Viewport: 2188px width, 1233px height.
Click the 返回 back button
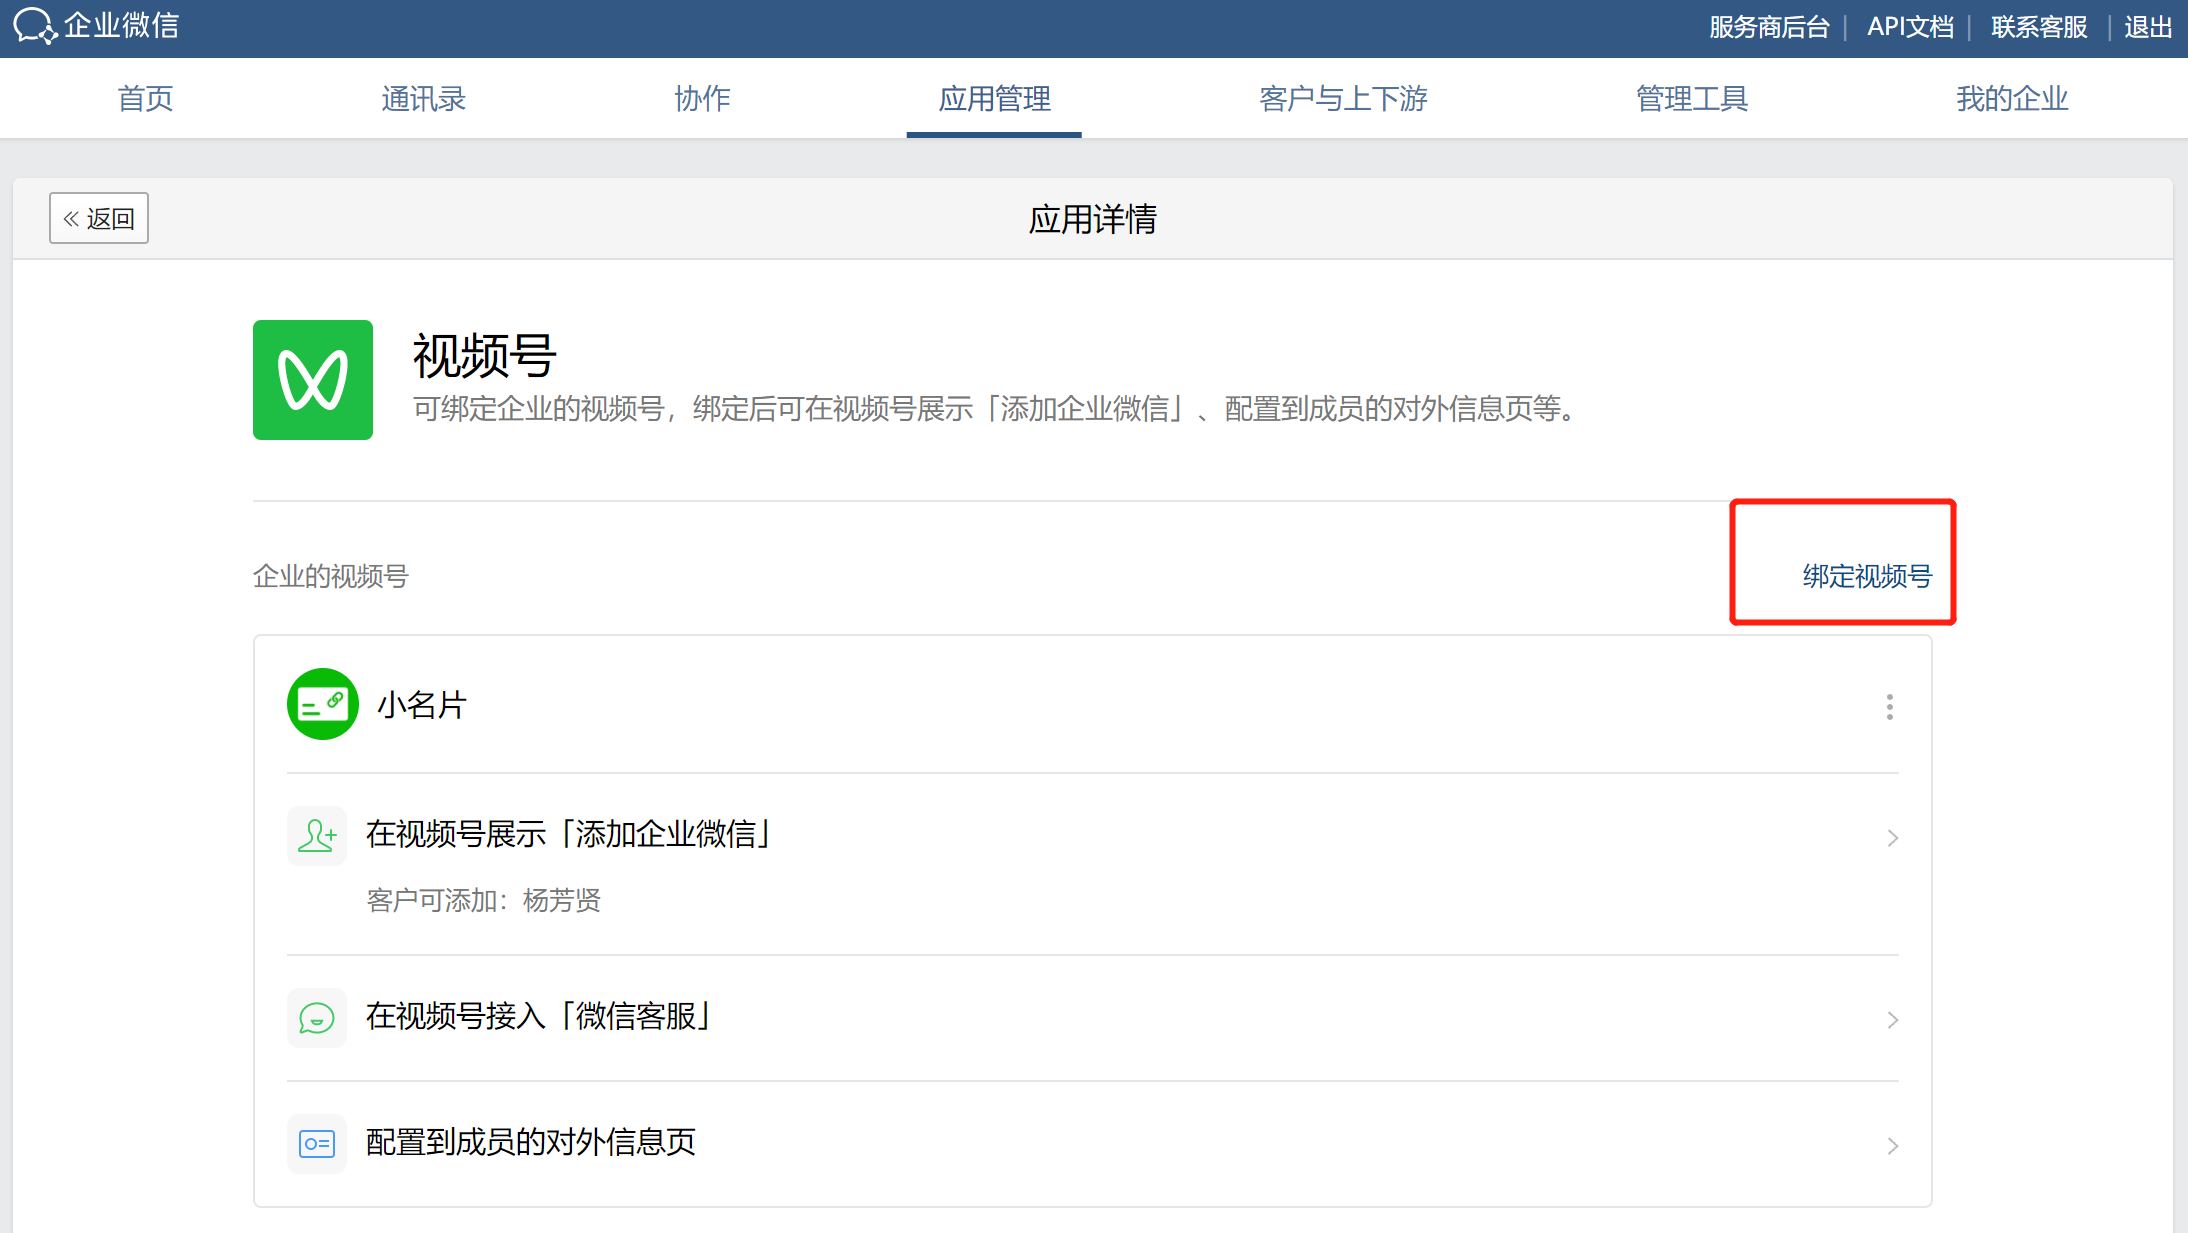coord(99,218)
